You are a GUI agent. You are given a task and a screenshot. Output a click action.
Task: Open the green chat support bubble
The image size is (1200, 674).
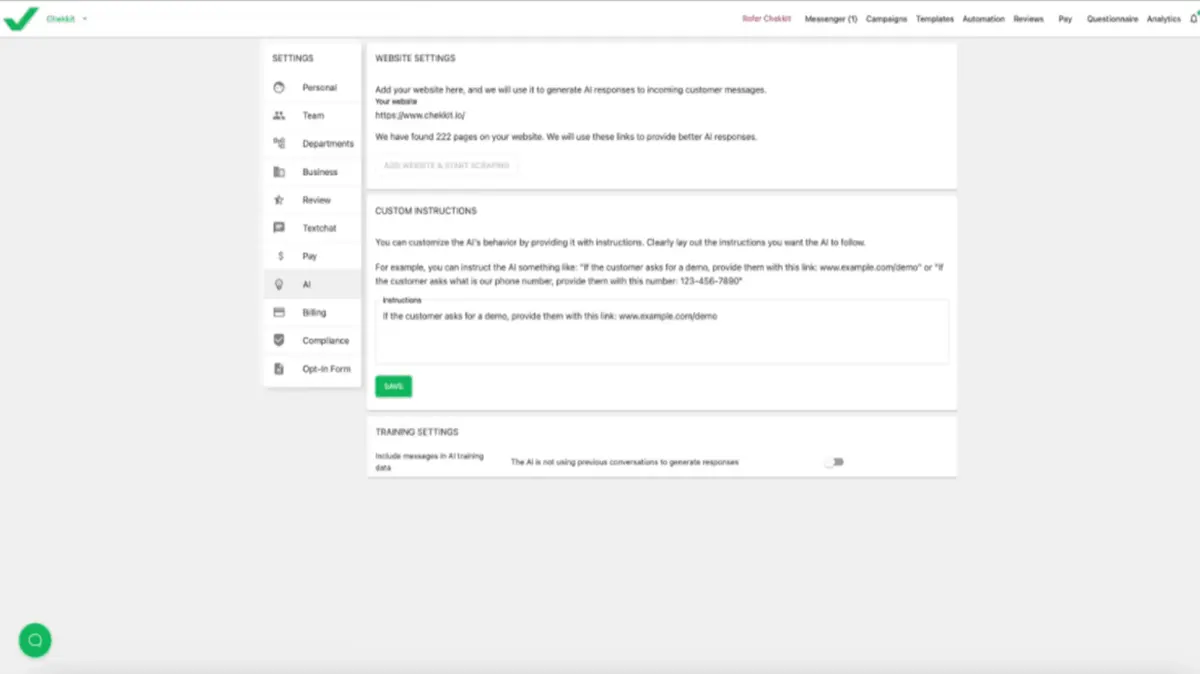tap(35, 640)
